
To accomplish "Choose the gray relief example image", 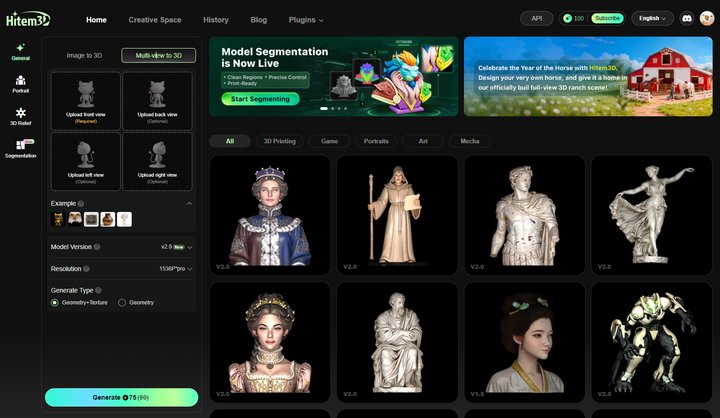I will pos(91,219).
